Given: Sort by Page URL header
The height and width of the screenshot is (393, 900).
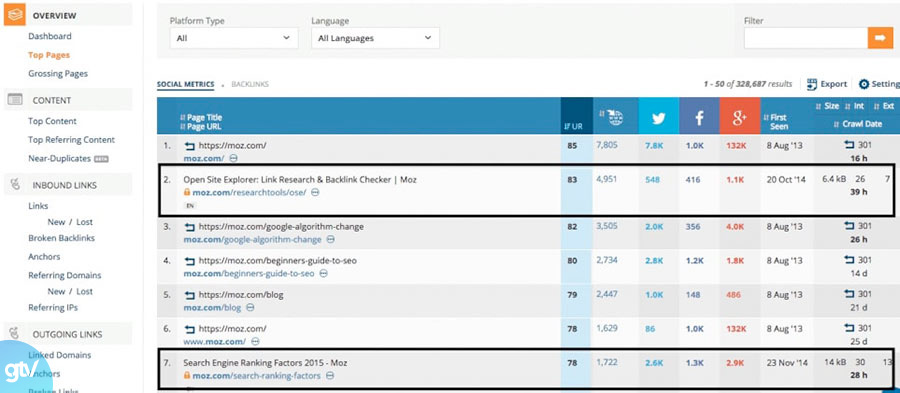Looking at the screenshot, I should 200,126.
